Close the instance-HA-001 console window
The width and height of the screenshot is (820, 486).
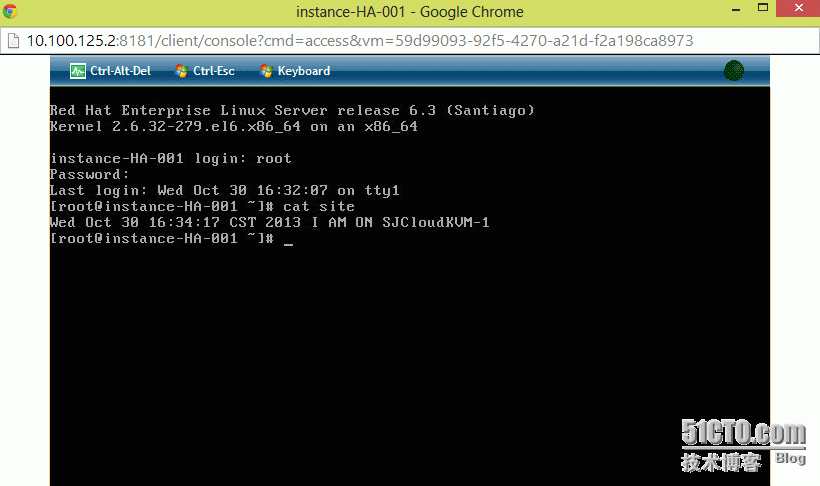coord(798,8)
